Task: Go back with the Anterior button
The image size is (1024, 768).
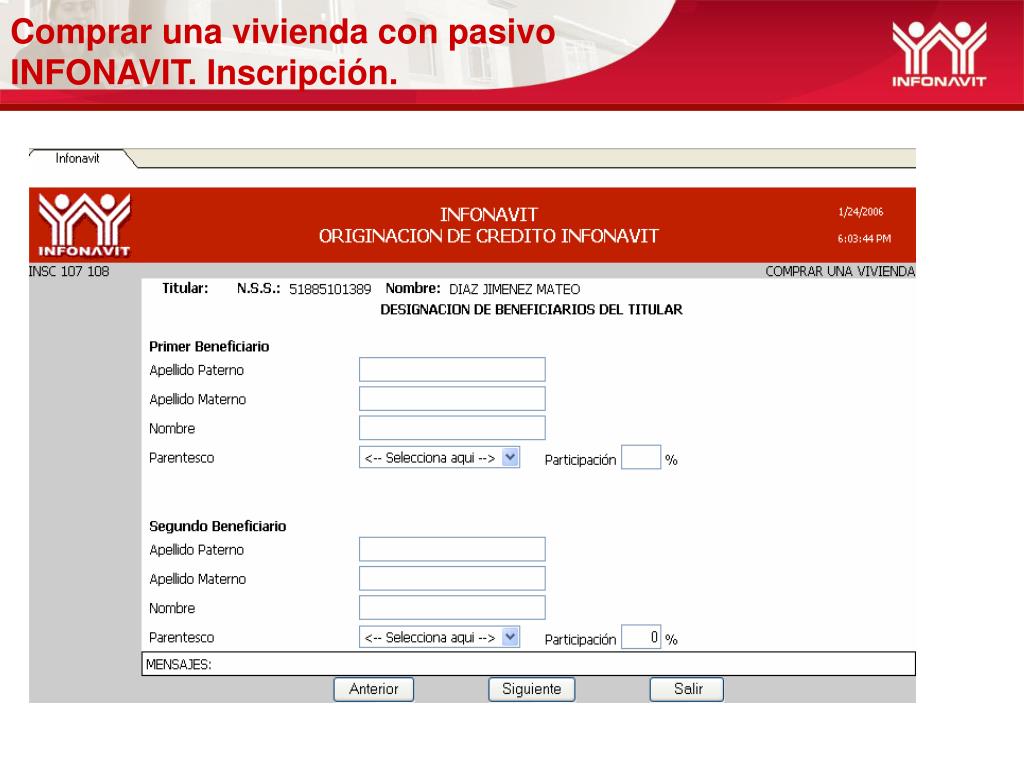Action: (374, 690)
